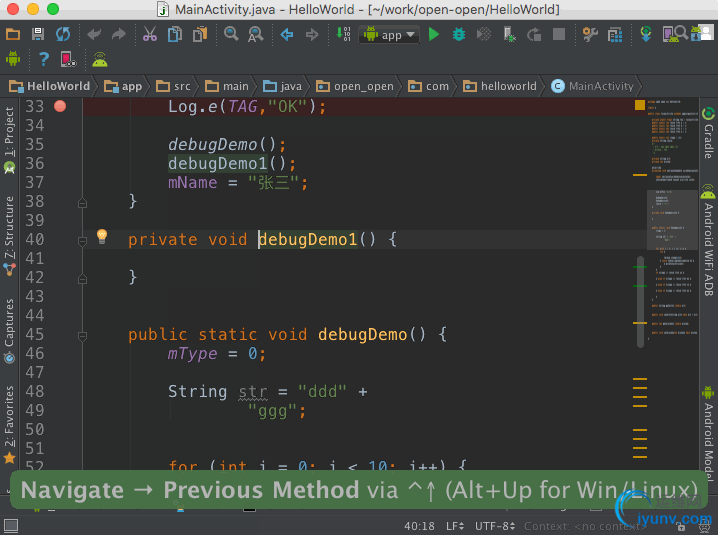Click the yellow lightbulb intention icon

(x=102, y=236)
